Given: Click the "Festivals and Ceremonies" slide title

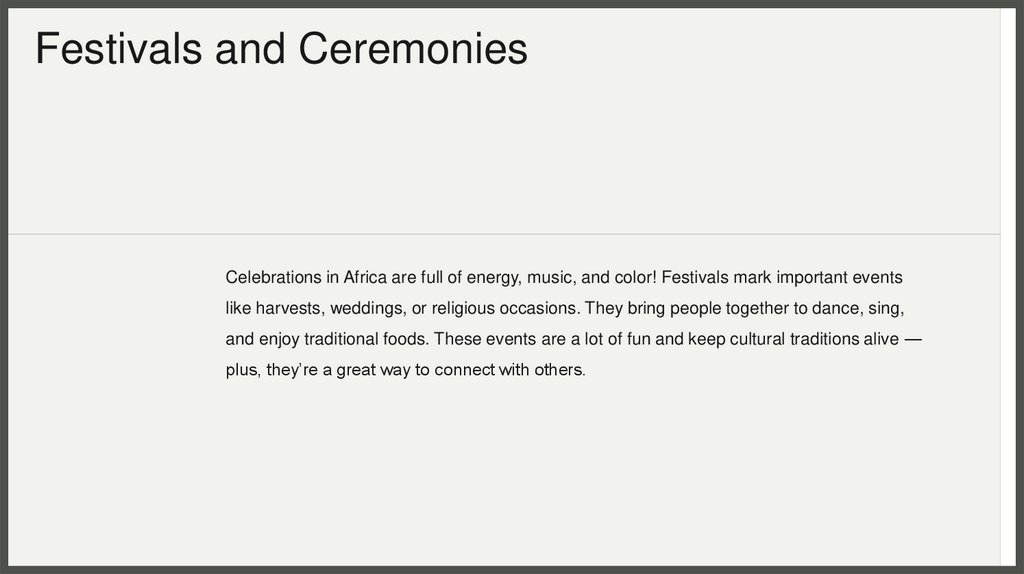Looking at the screenshot, I should click(x=281, y=49).
